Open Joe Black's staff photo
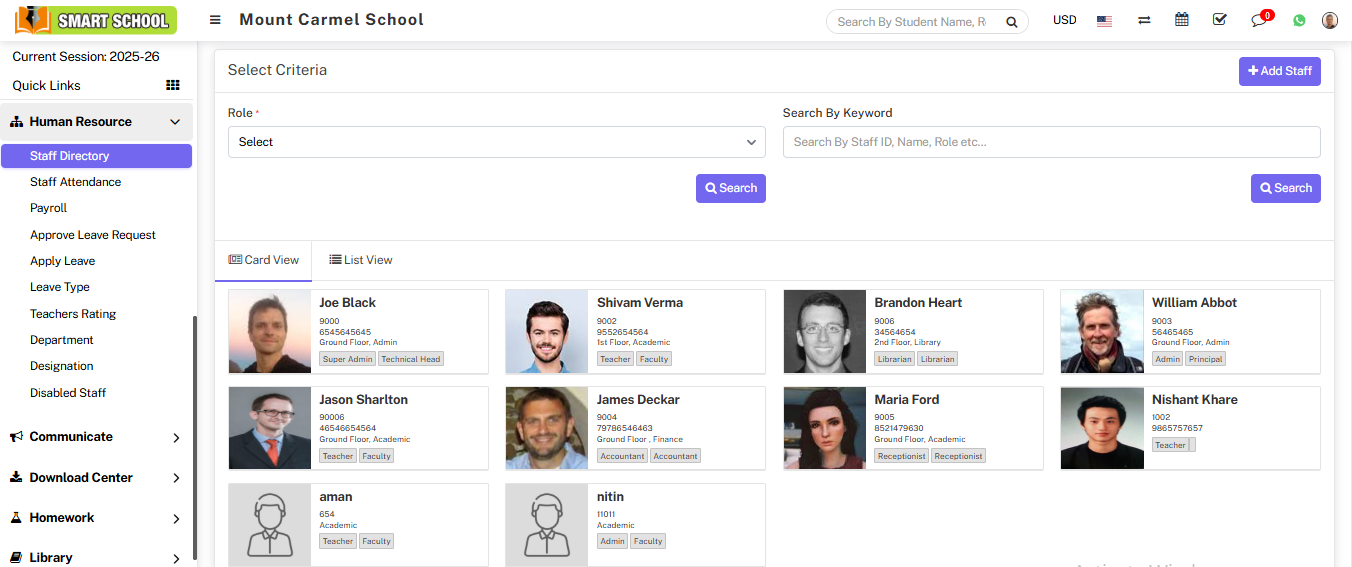 pos(270,331)
